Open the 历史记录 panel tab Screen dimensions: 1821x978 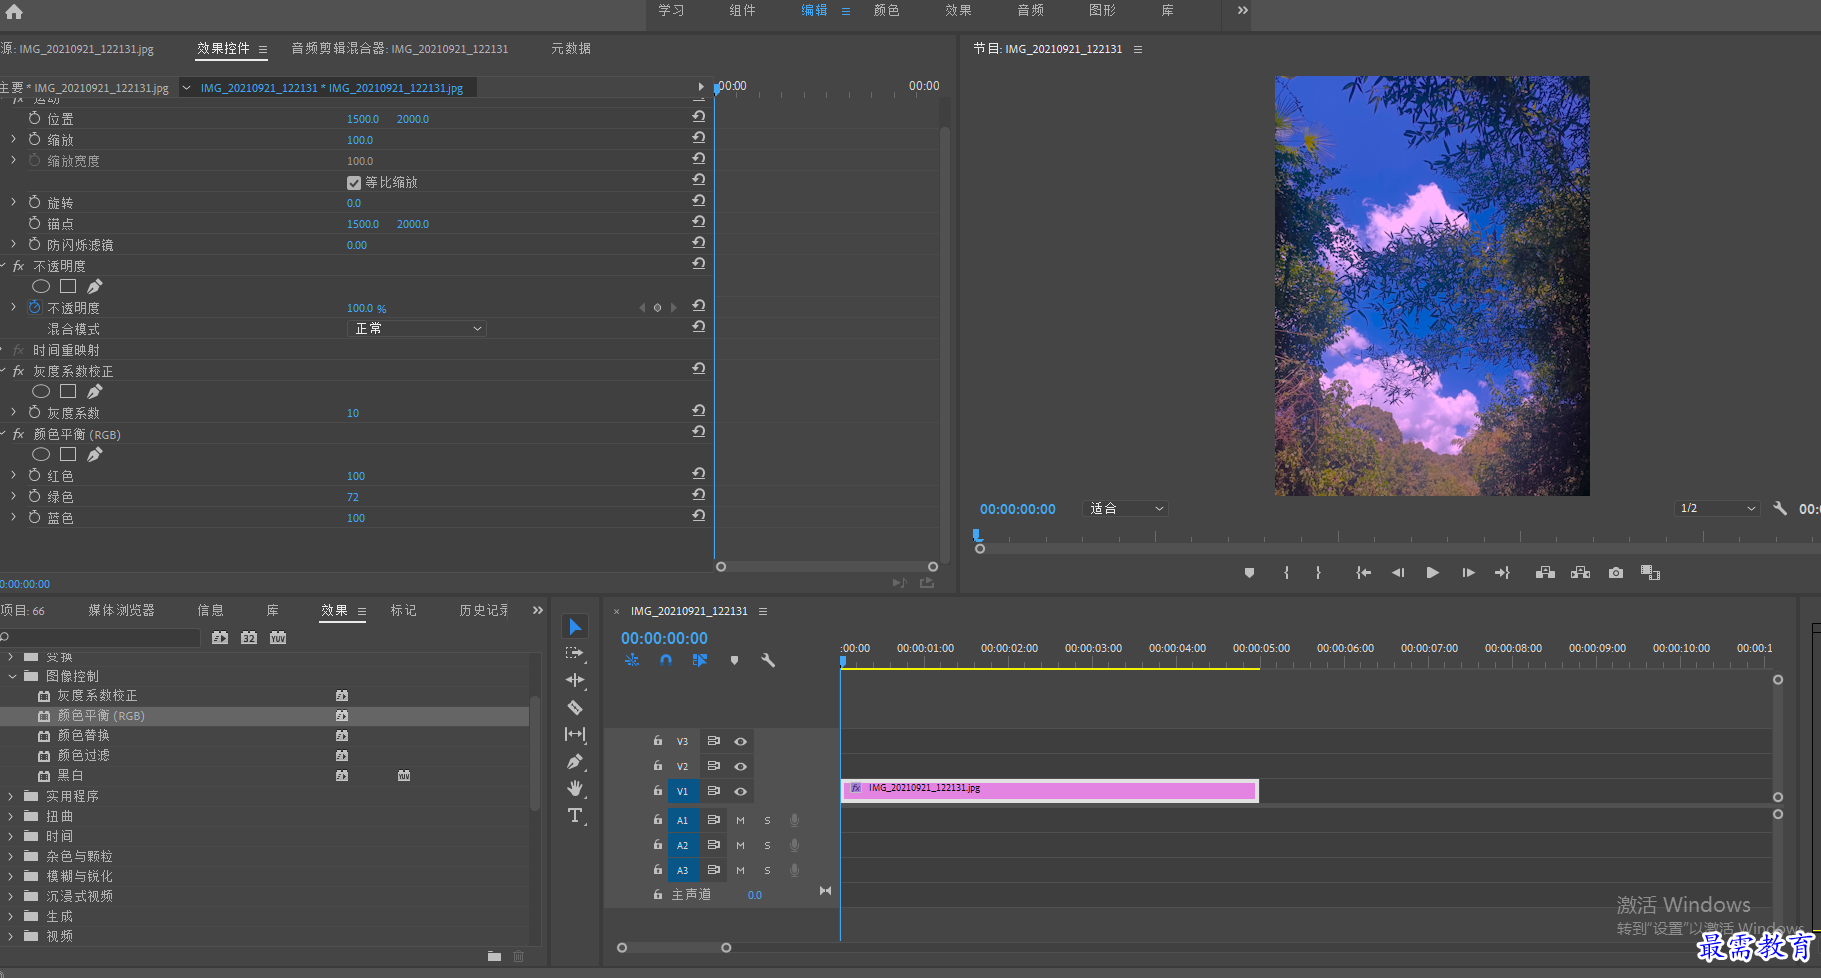click(484, 610)
